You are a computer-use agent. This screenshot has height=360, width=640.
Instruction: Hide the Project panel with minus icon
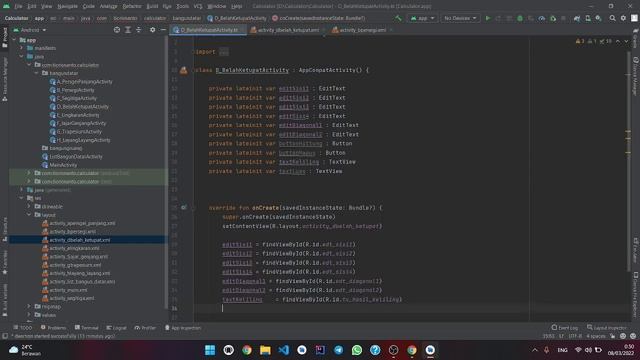point(163,30)
